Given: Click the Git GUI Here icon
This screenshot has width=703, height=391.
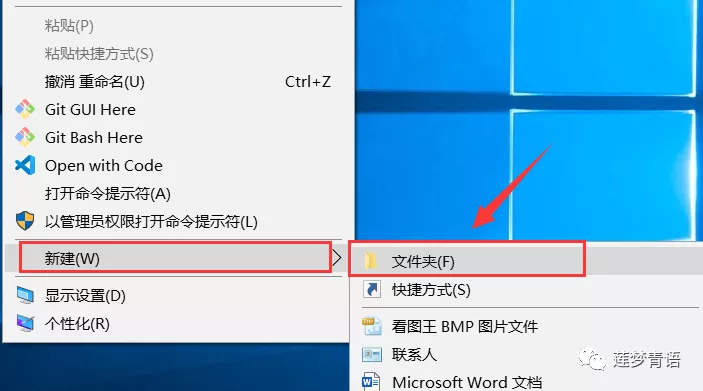Looking at the screenshot, I should [25, 109].
